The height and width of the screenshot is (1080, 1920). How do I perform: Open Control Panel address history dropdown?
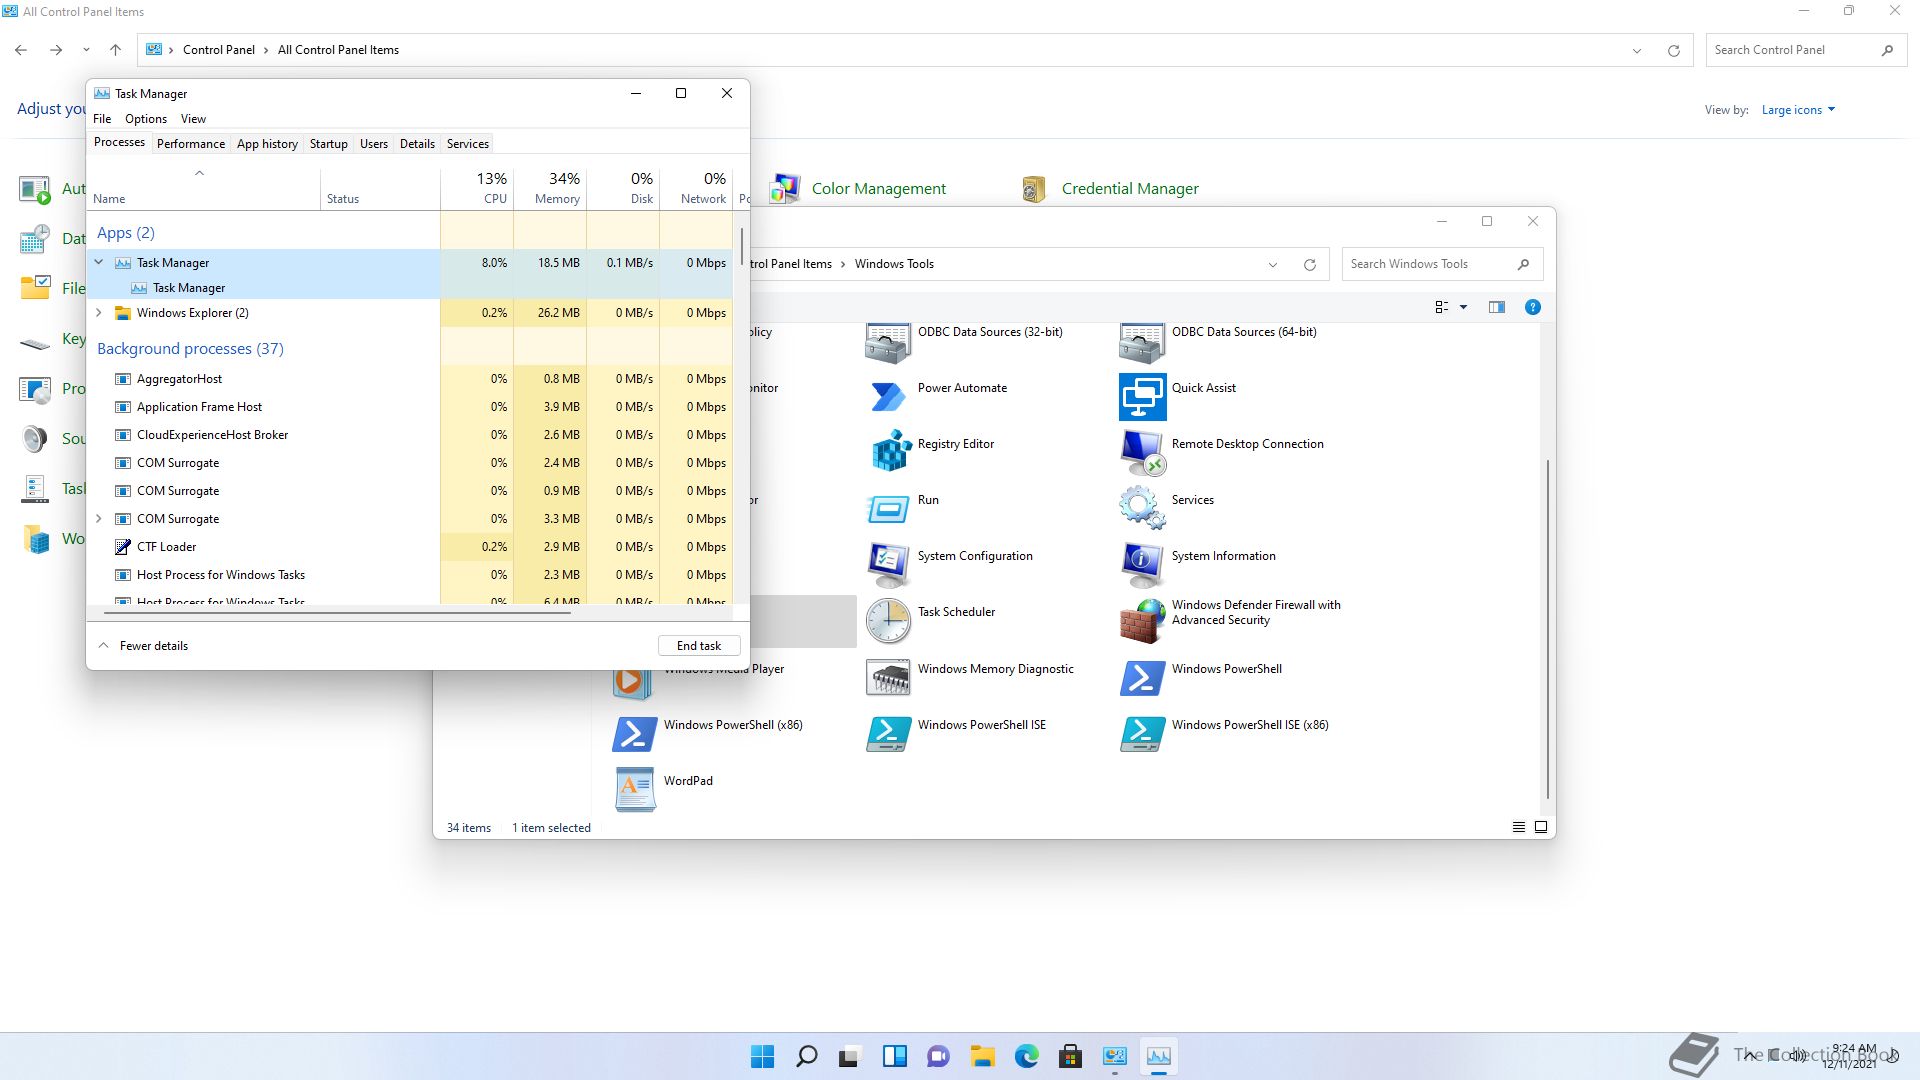[x=1637, y=50]
